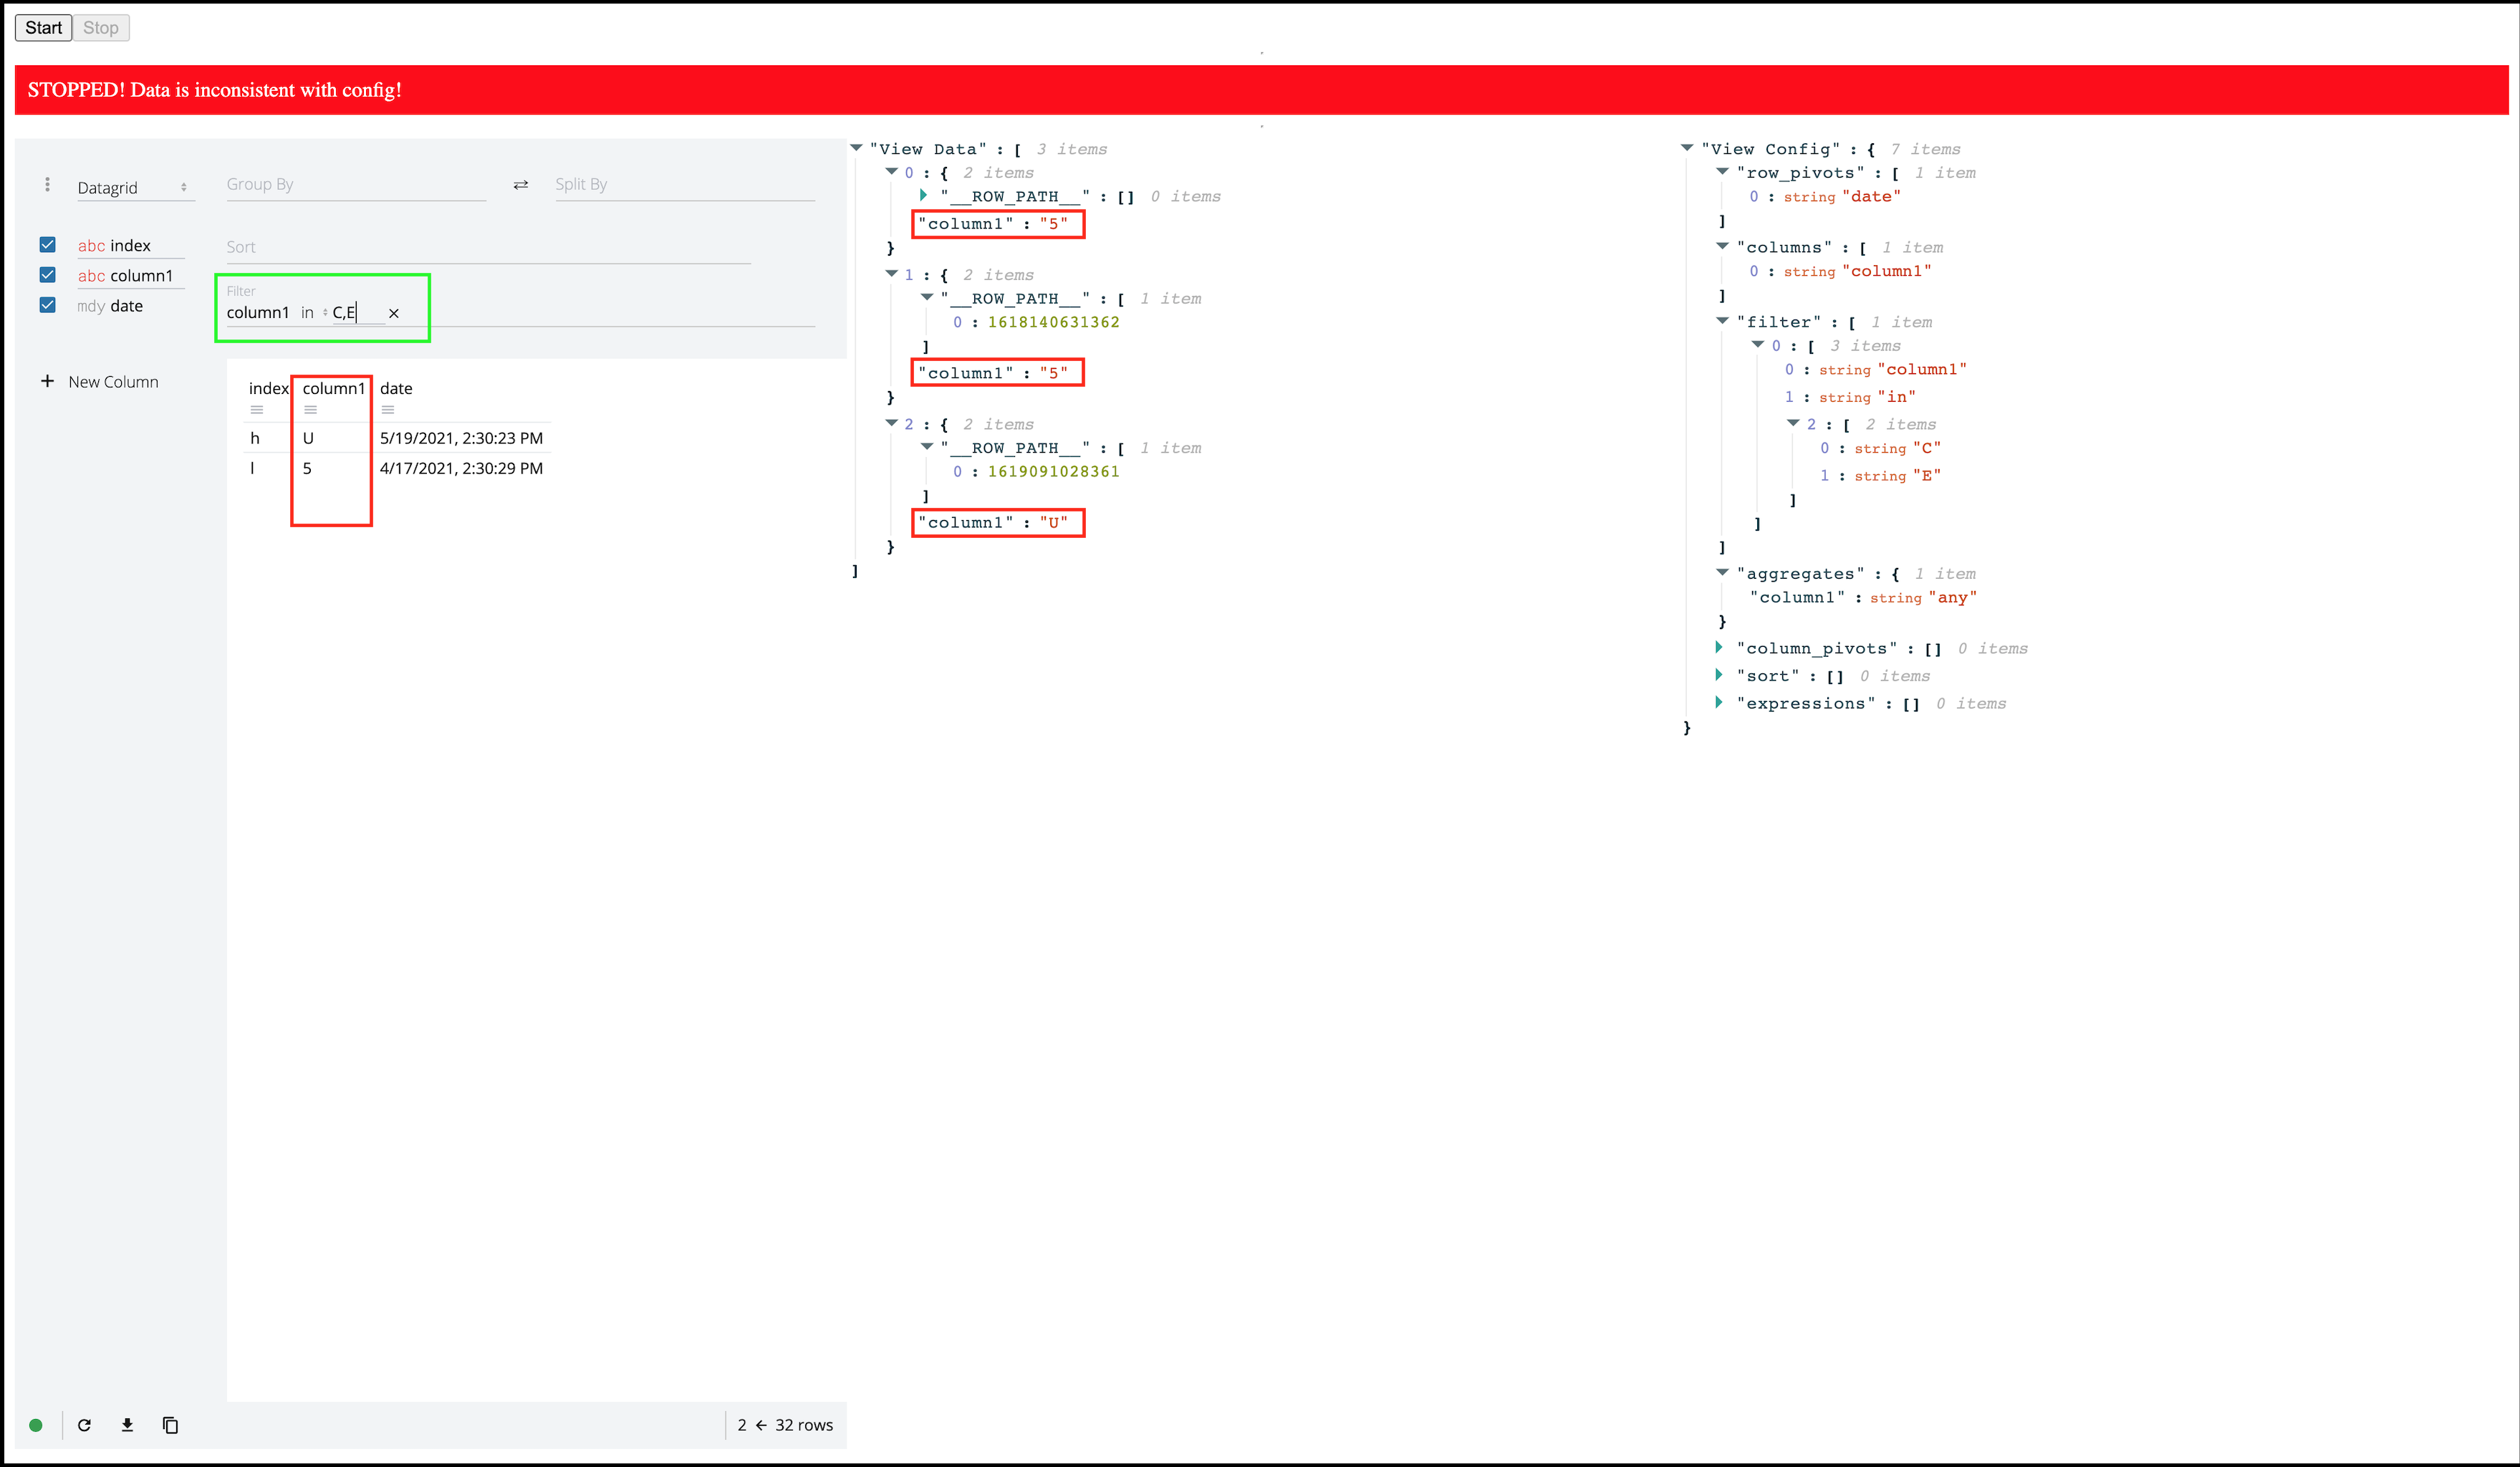
Task: Expand column_pivots in View Config
Action: pyautogui.click(x=1719, y=647)
